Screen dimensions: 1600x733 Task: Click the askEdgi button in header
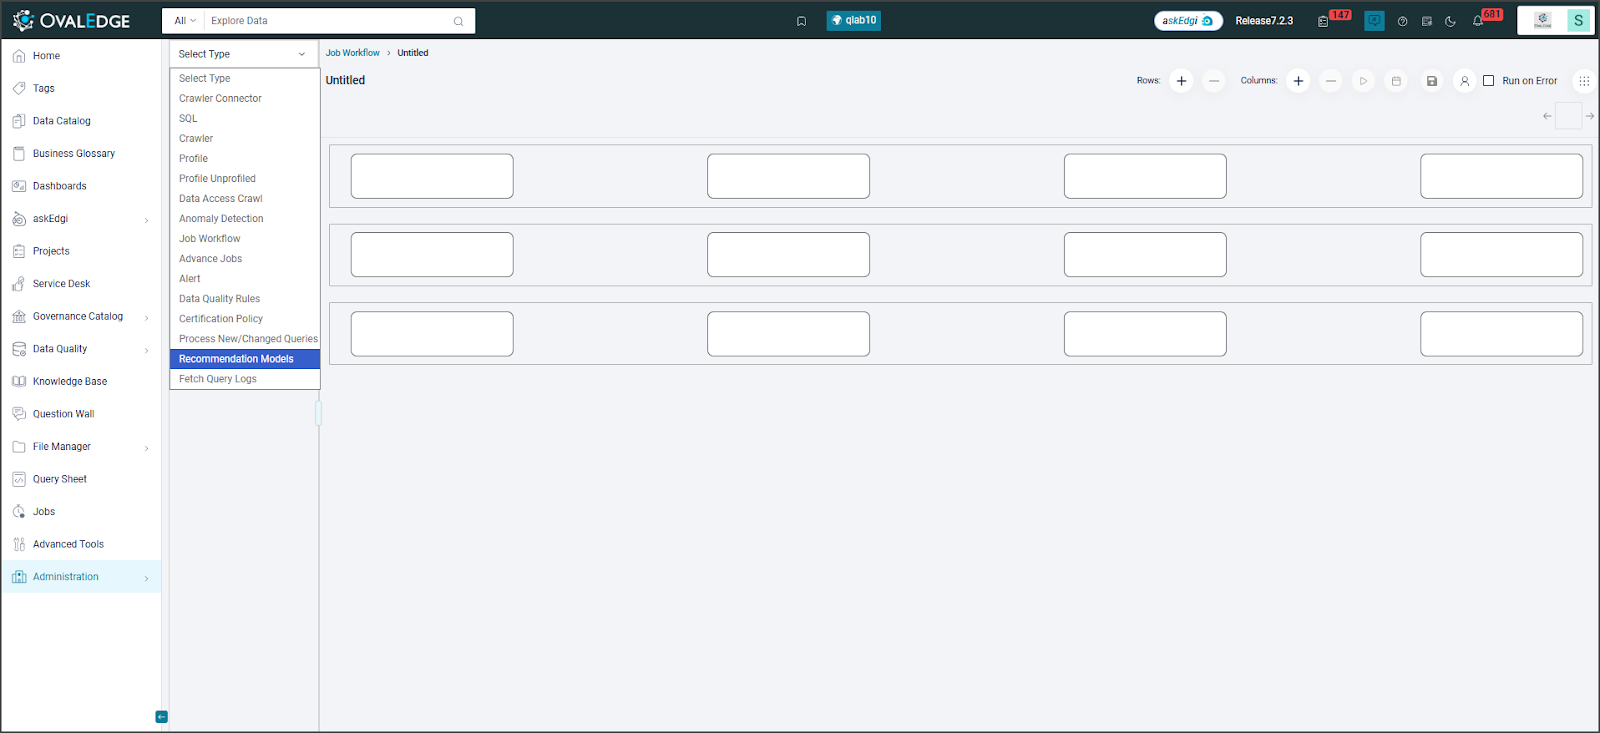coord(1187,21)
